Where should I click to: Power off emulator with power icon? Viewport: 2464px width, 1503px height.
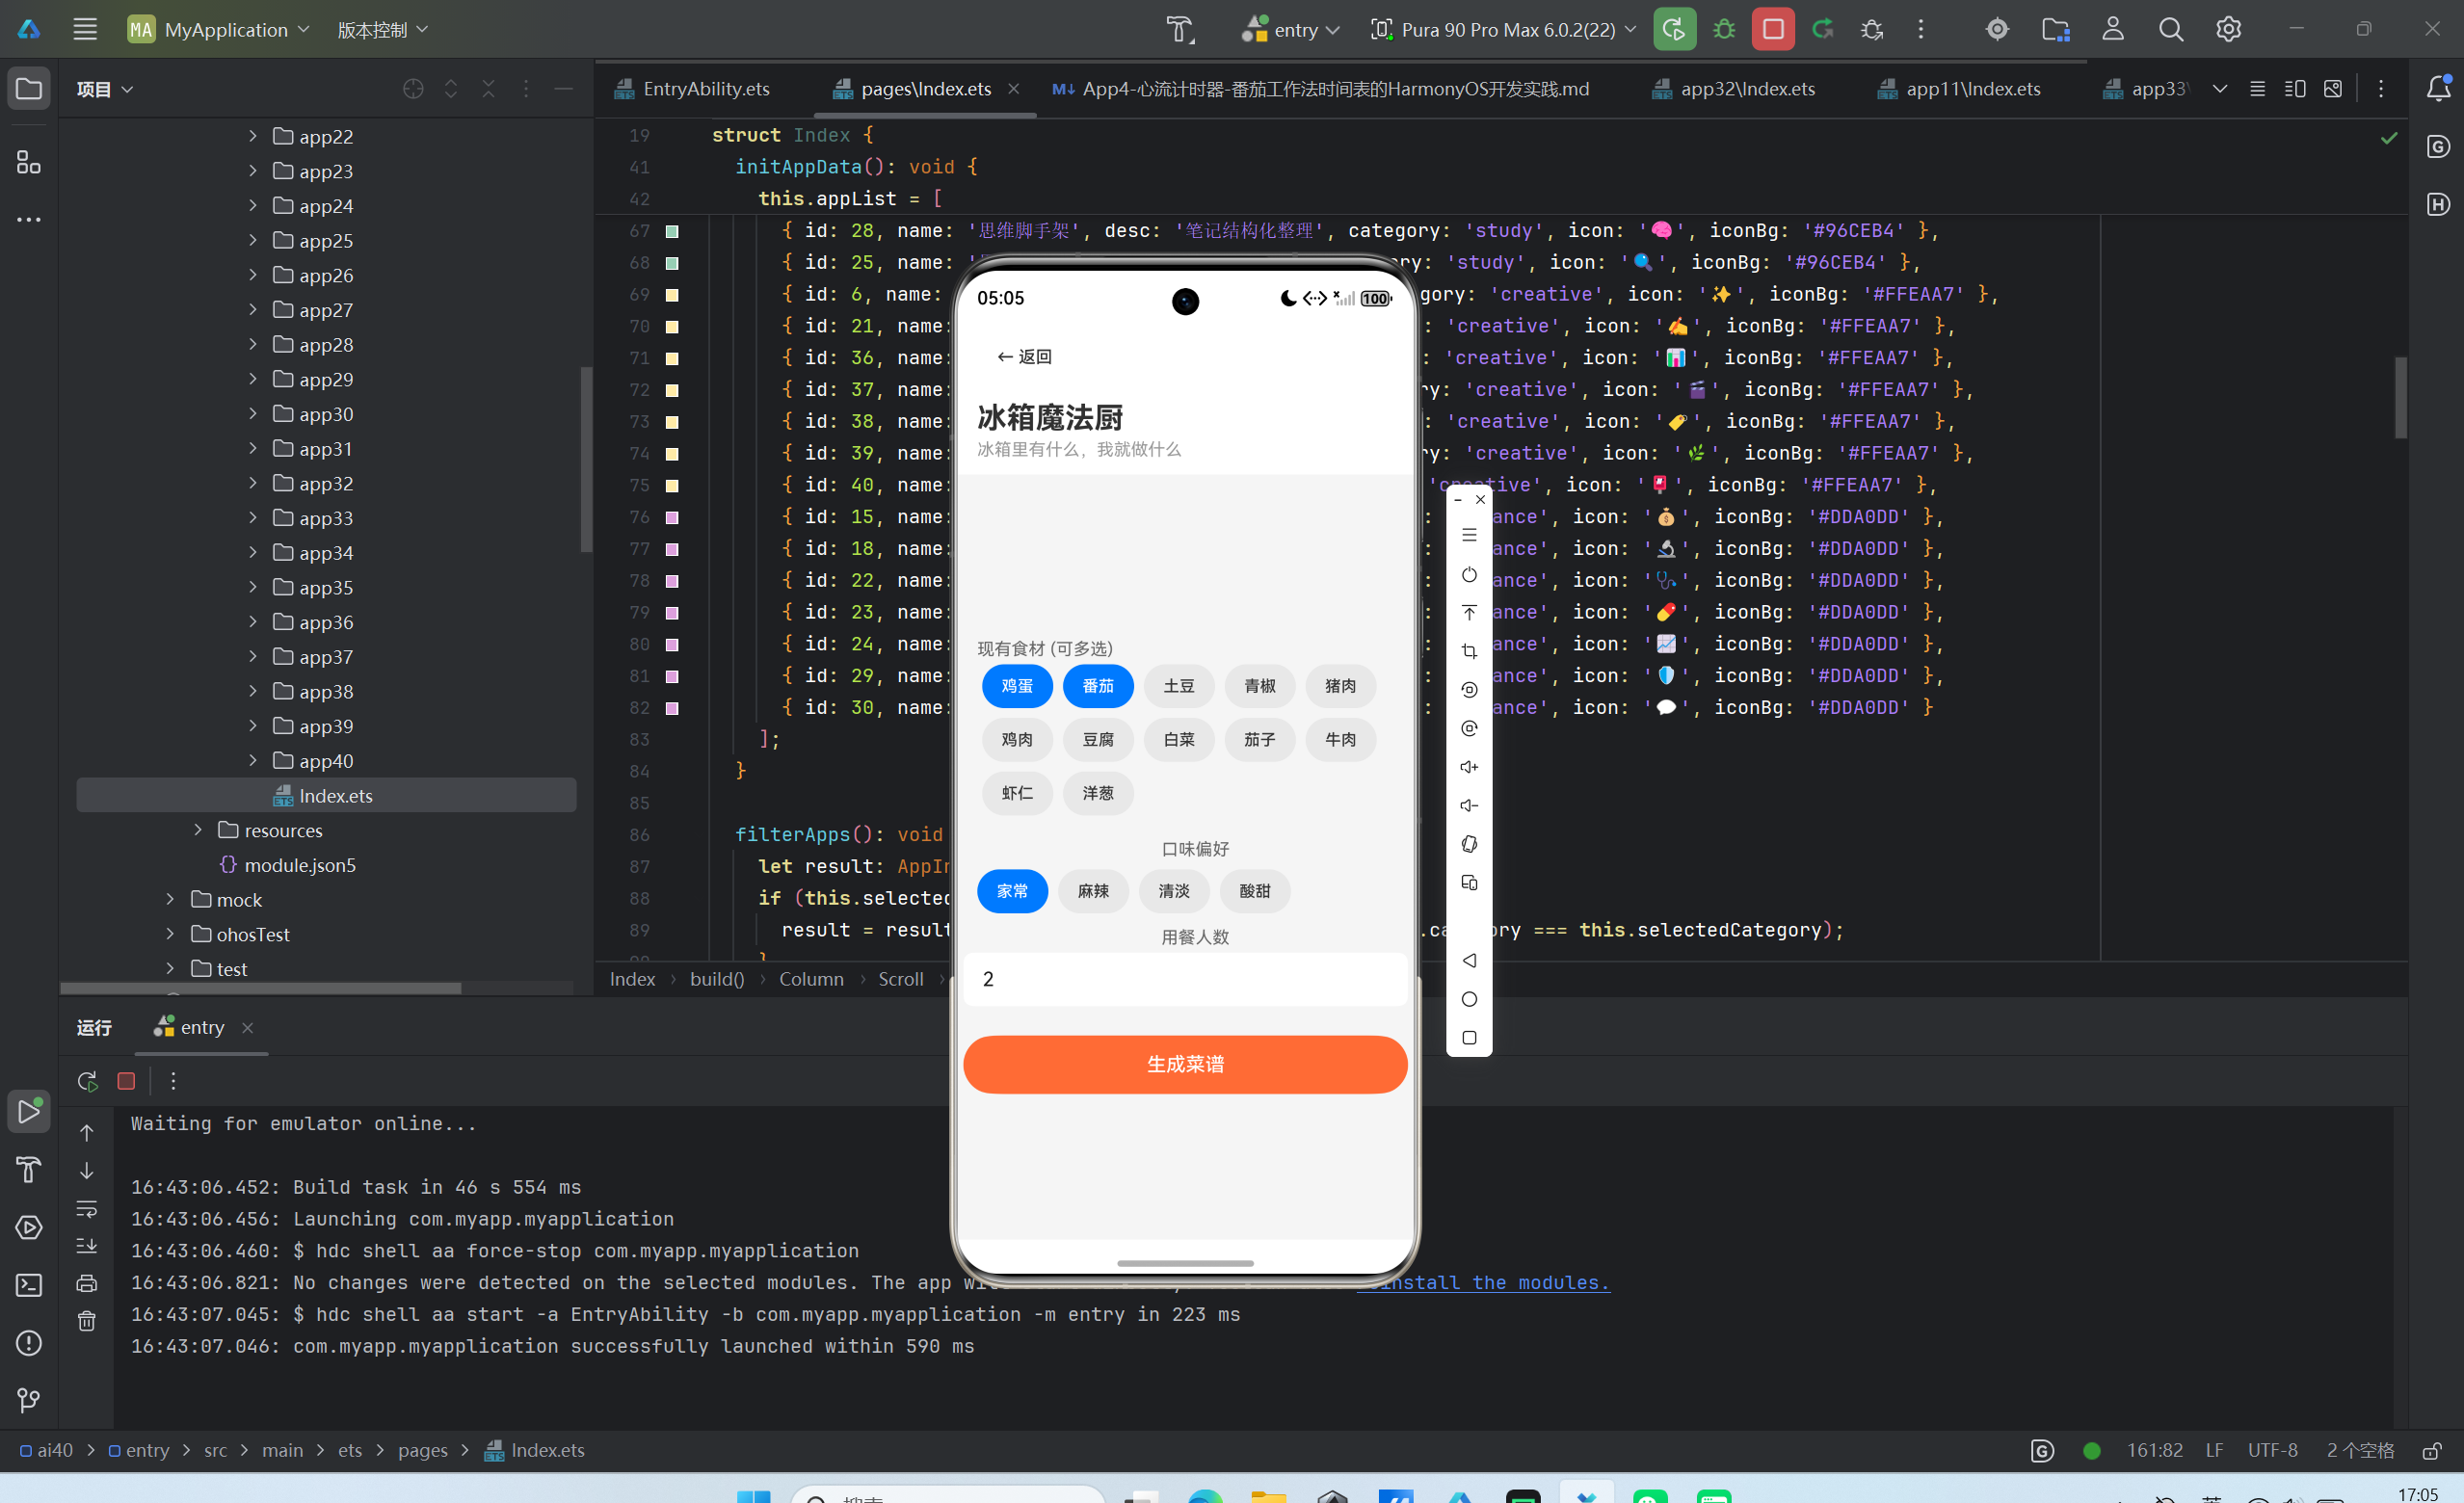pyautogui.click(x=1469, y=575)
